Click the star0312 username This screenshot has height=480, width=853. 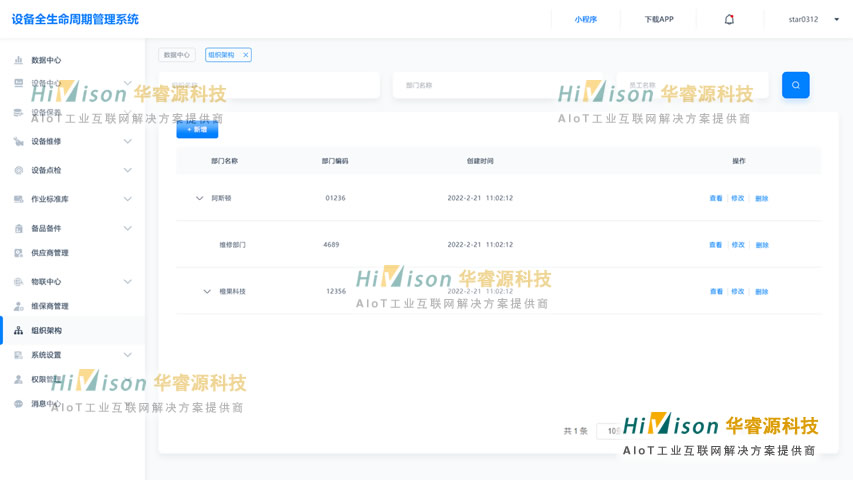tap(803, 20)
